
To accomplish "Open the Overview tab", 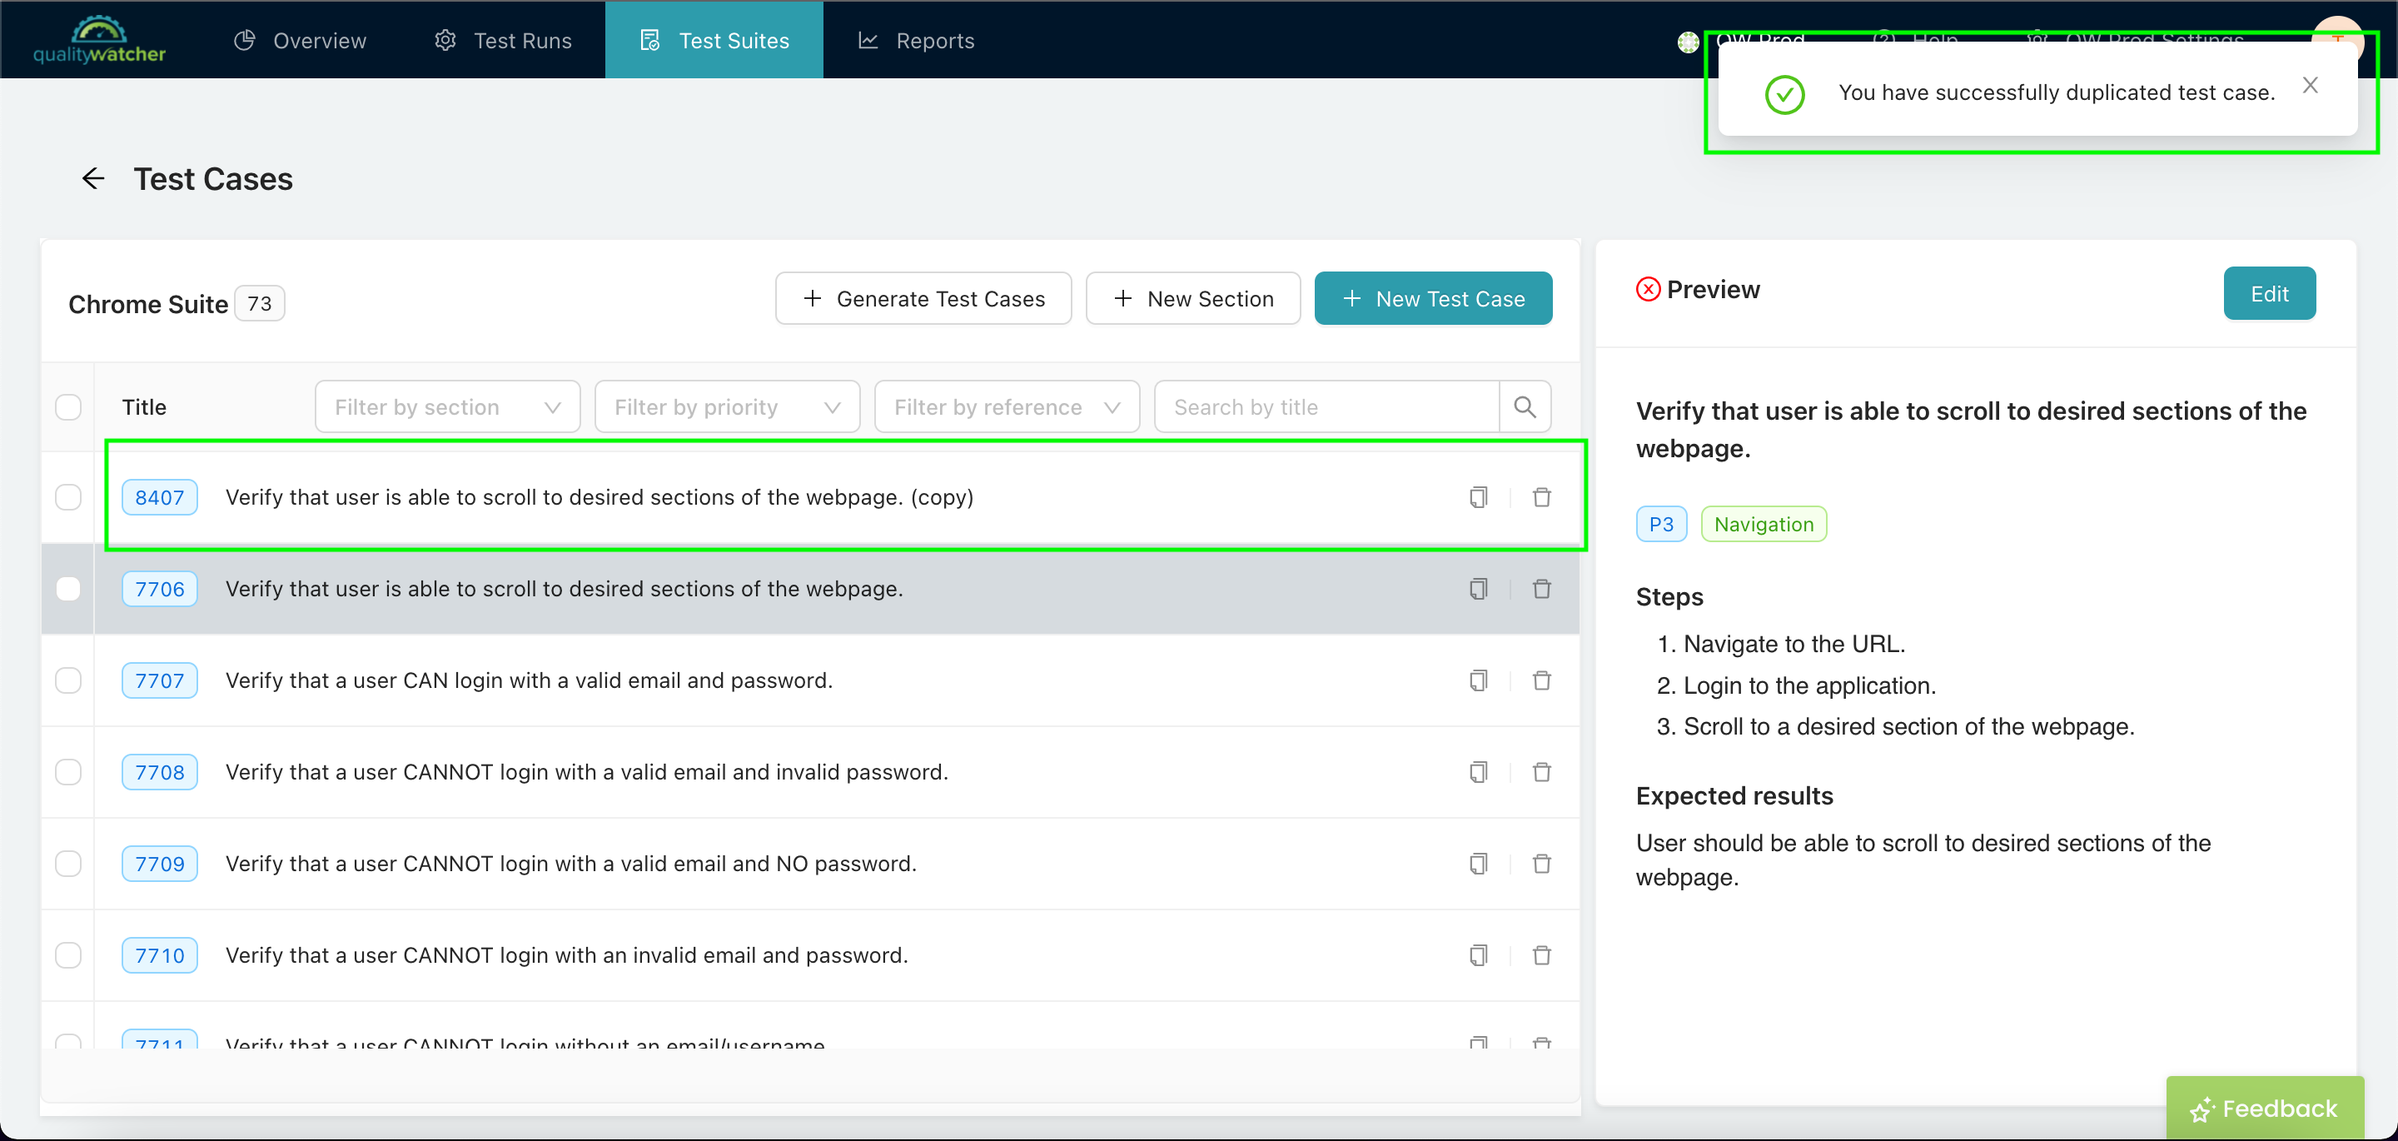I will click(x=300, y=40).
